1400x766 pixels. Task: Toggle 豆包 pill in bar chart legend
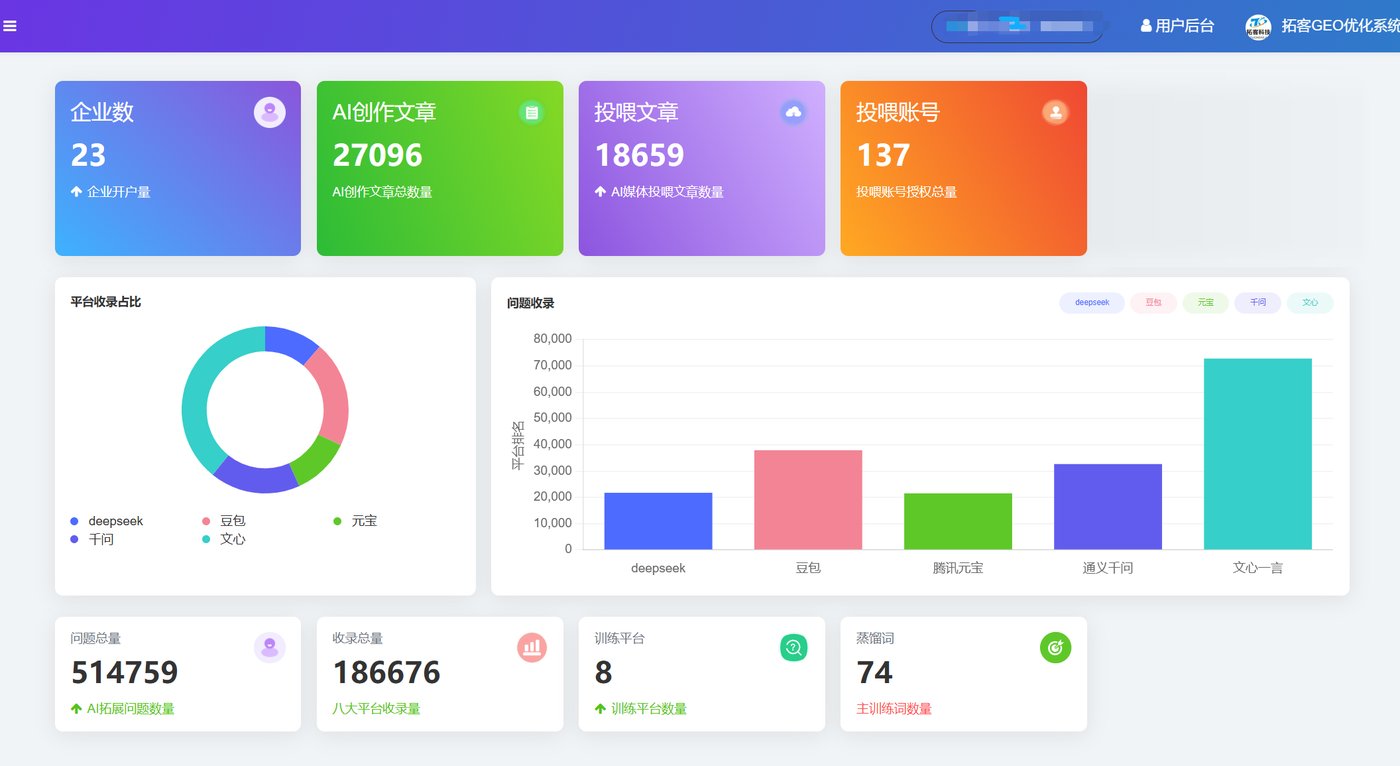(x=1154, y=303)
